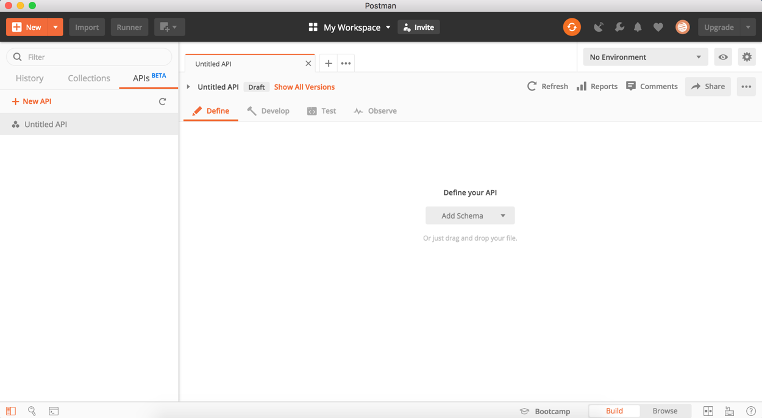Click Show All Versions link

pos(304,87)
